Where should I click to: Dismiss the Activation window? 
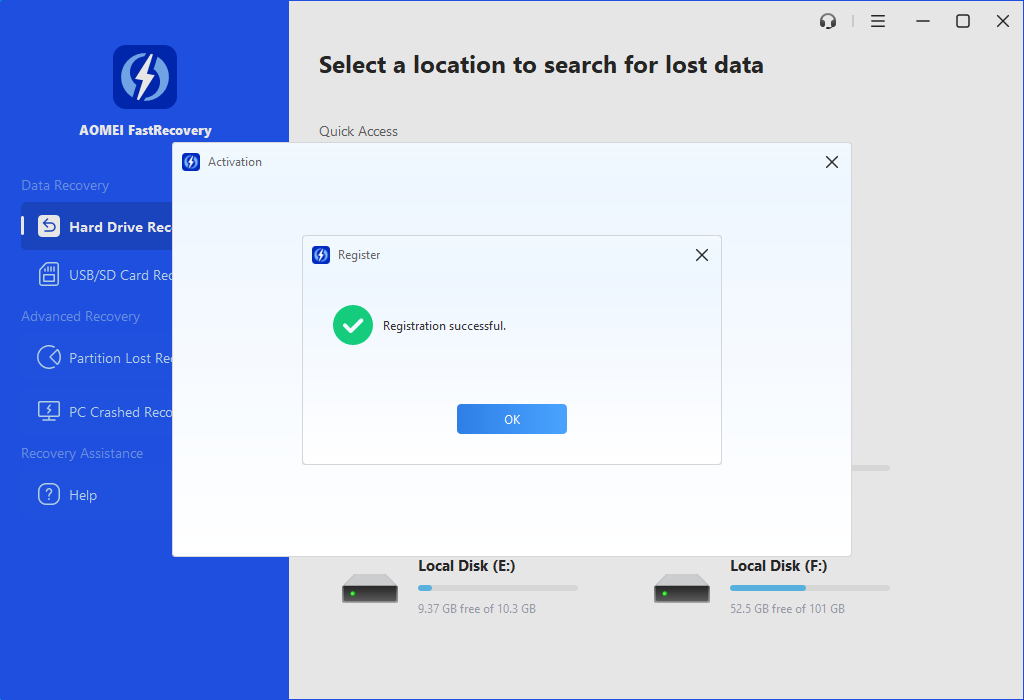coord(831,162)
